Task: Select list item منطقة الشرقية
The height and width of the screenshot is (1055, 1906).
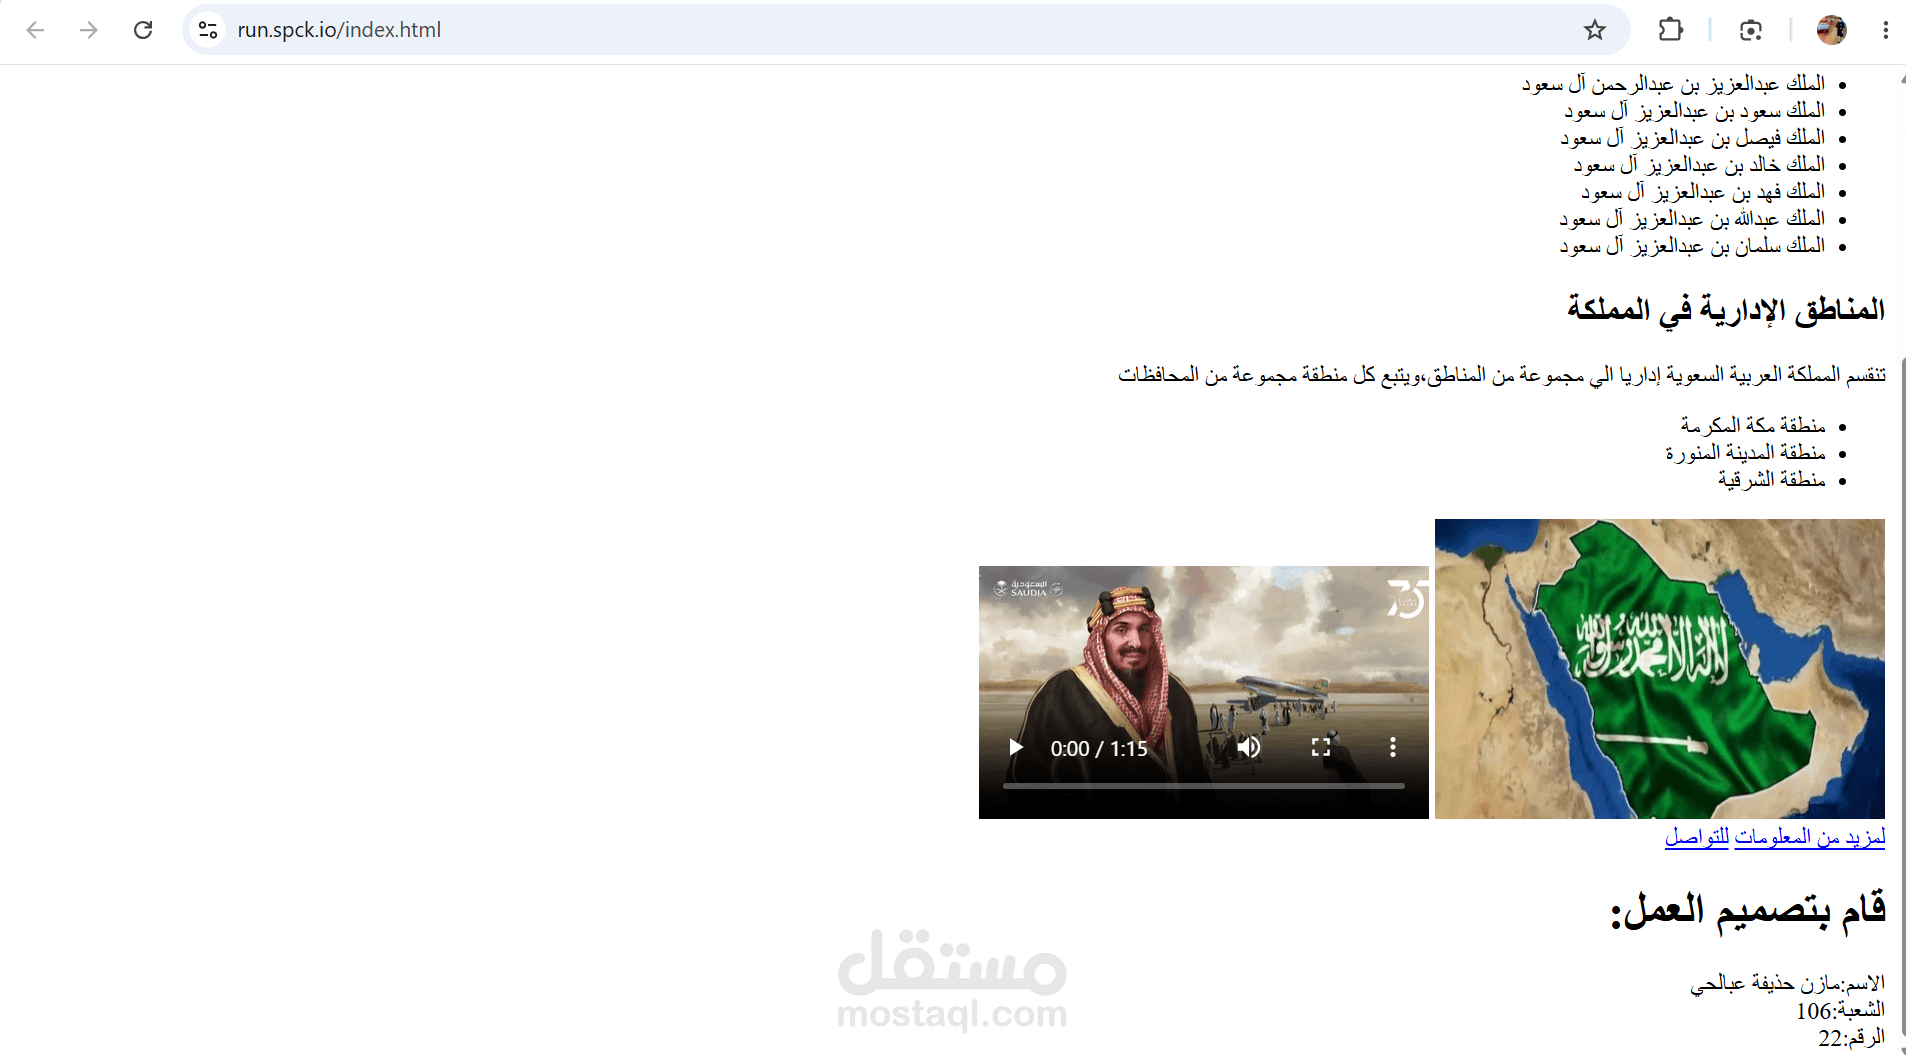Action: 1772,480
